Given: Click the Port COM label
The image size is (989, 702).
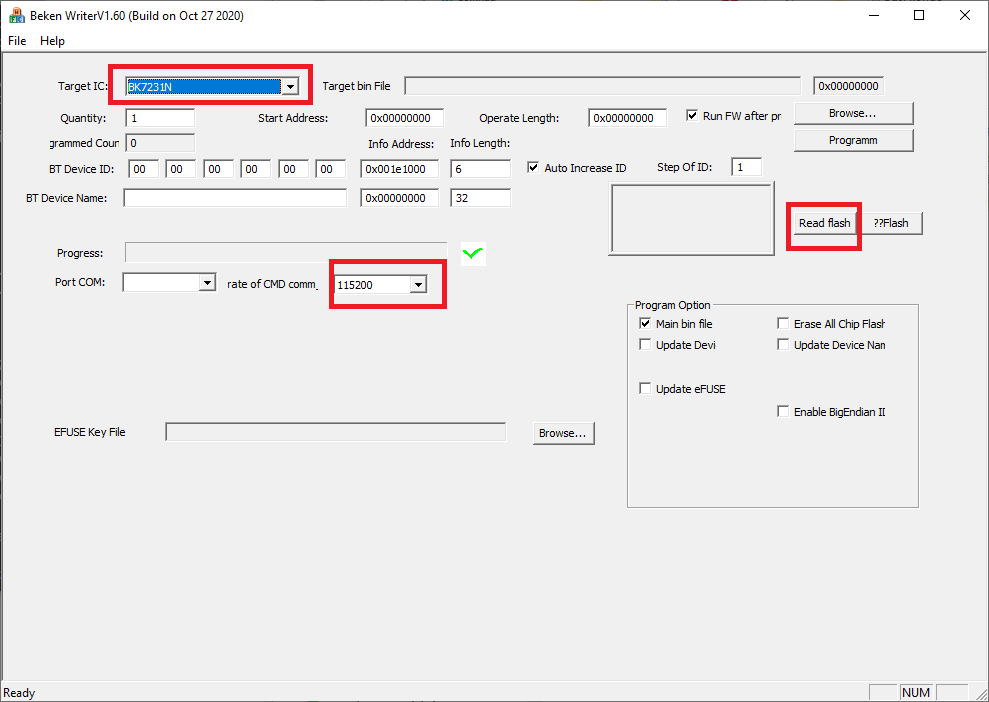Looking at the screenshot, I should [80, 282].
